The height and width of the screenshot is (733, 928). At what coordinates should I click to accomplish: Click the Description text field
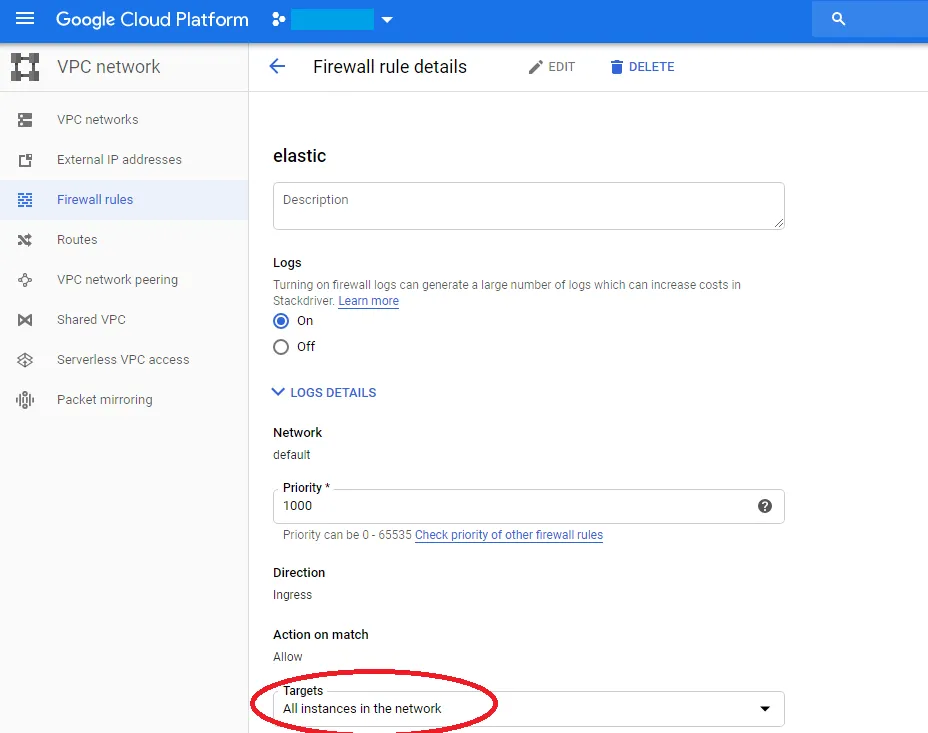528,206
